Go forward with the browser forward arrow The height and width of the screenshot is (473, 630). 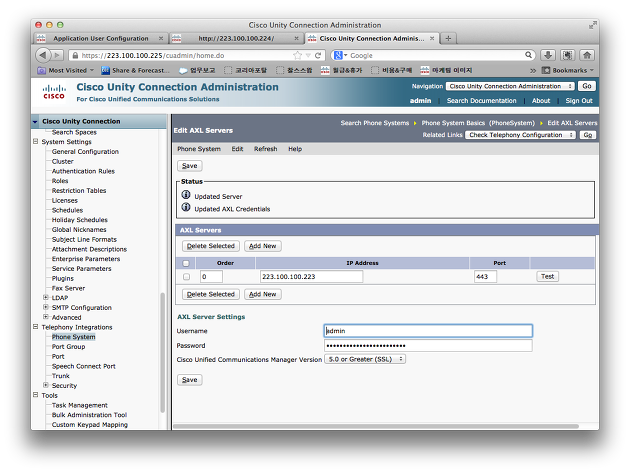[x=57, y=55]
